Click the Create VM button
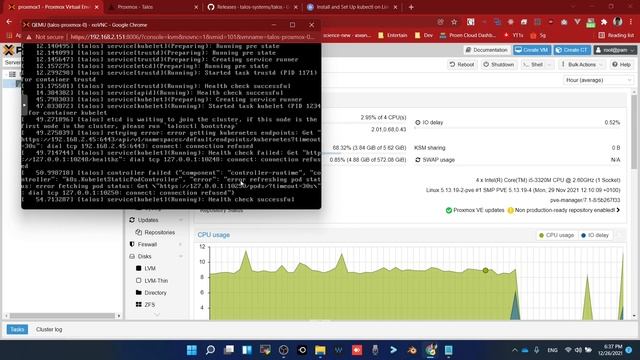Screen dimensions: 640x360 (532, 50)
